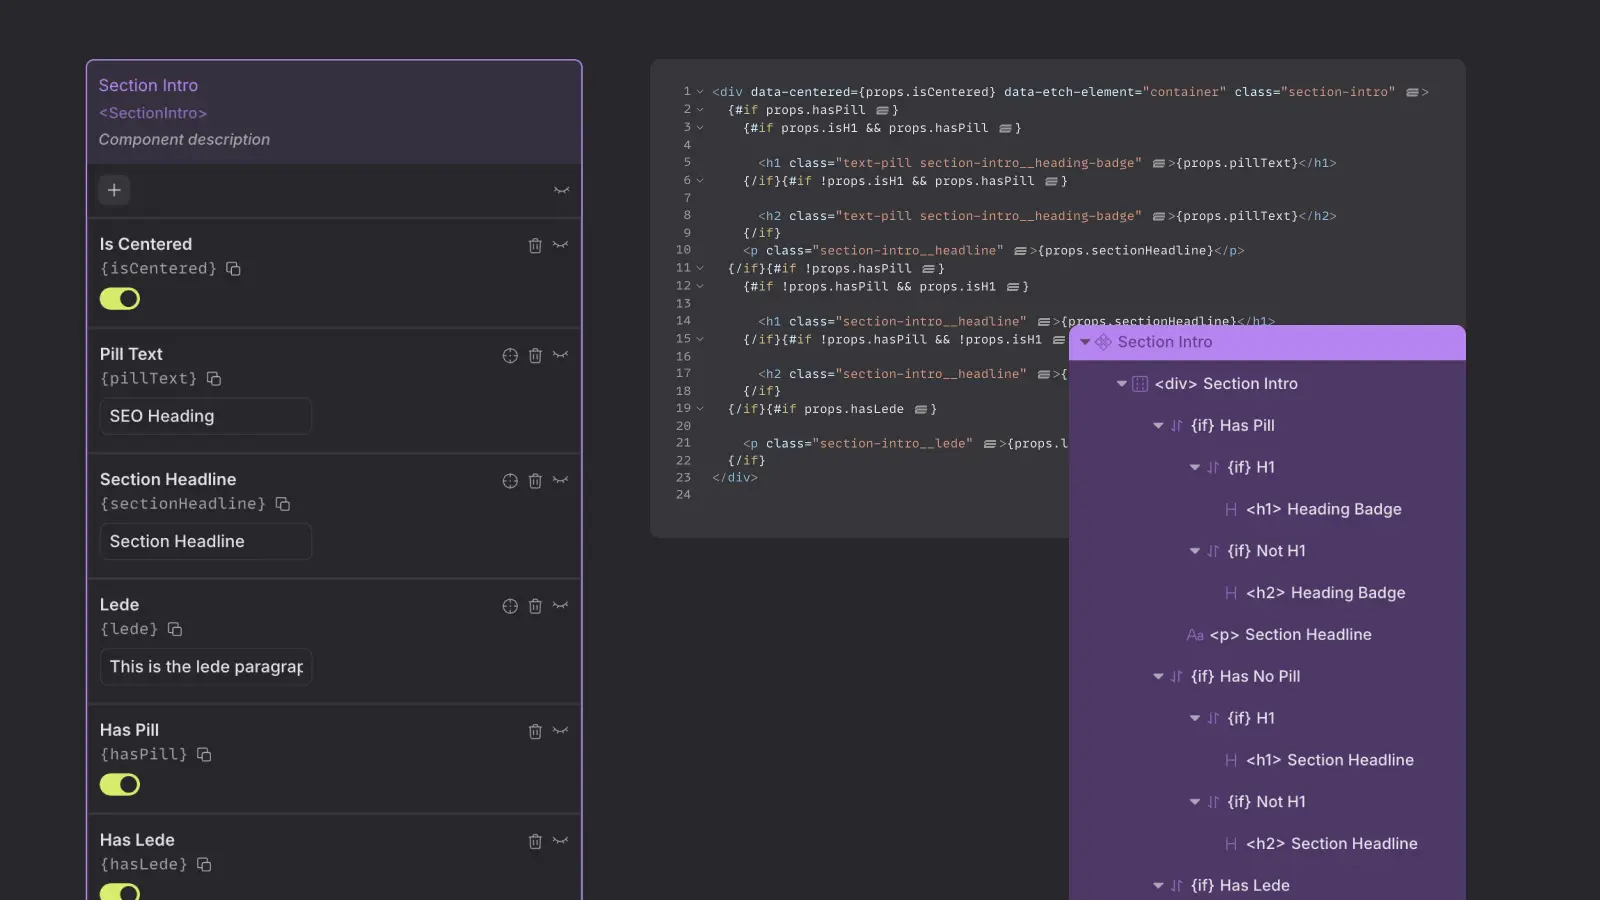Copy the {lede} variable name
Viewport: 1600px width, 900px height.
pos(175,629)
